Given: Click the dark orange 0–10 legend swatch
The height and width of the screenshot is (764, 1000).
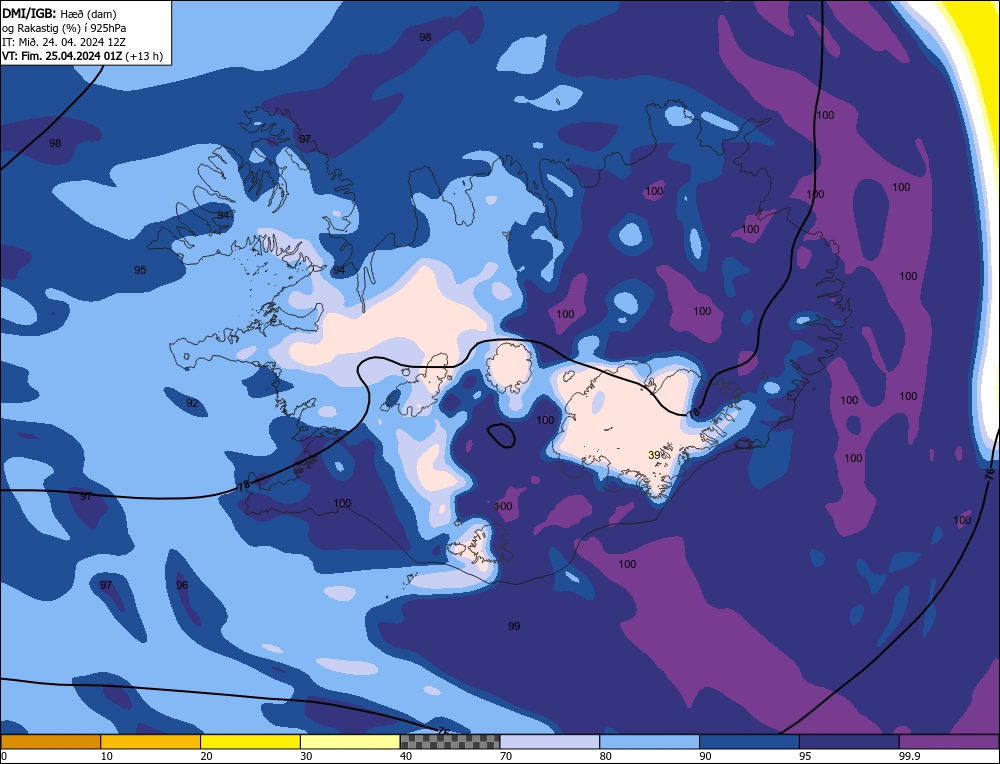Looking at the screenshot, I should pyautogui.click(x=50, y=742).
